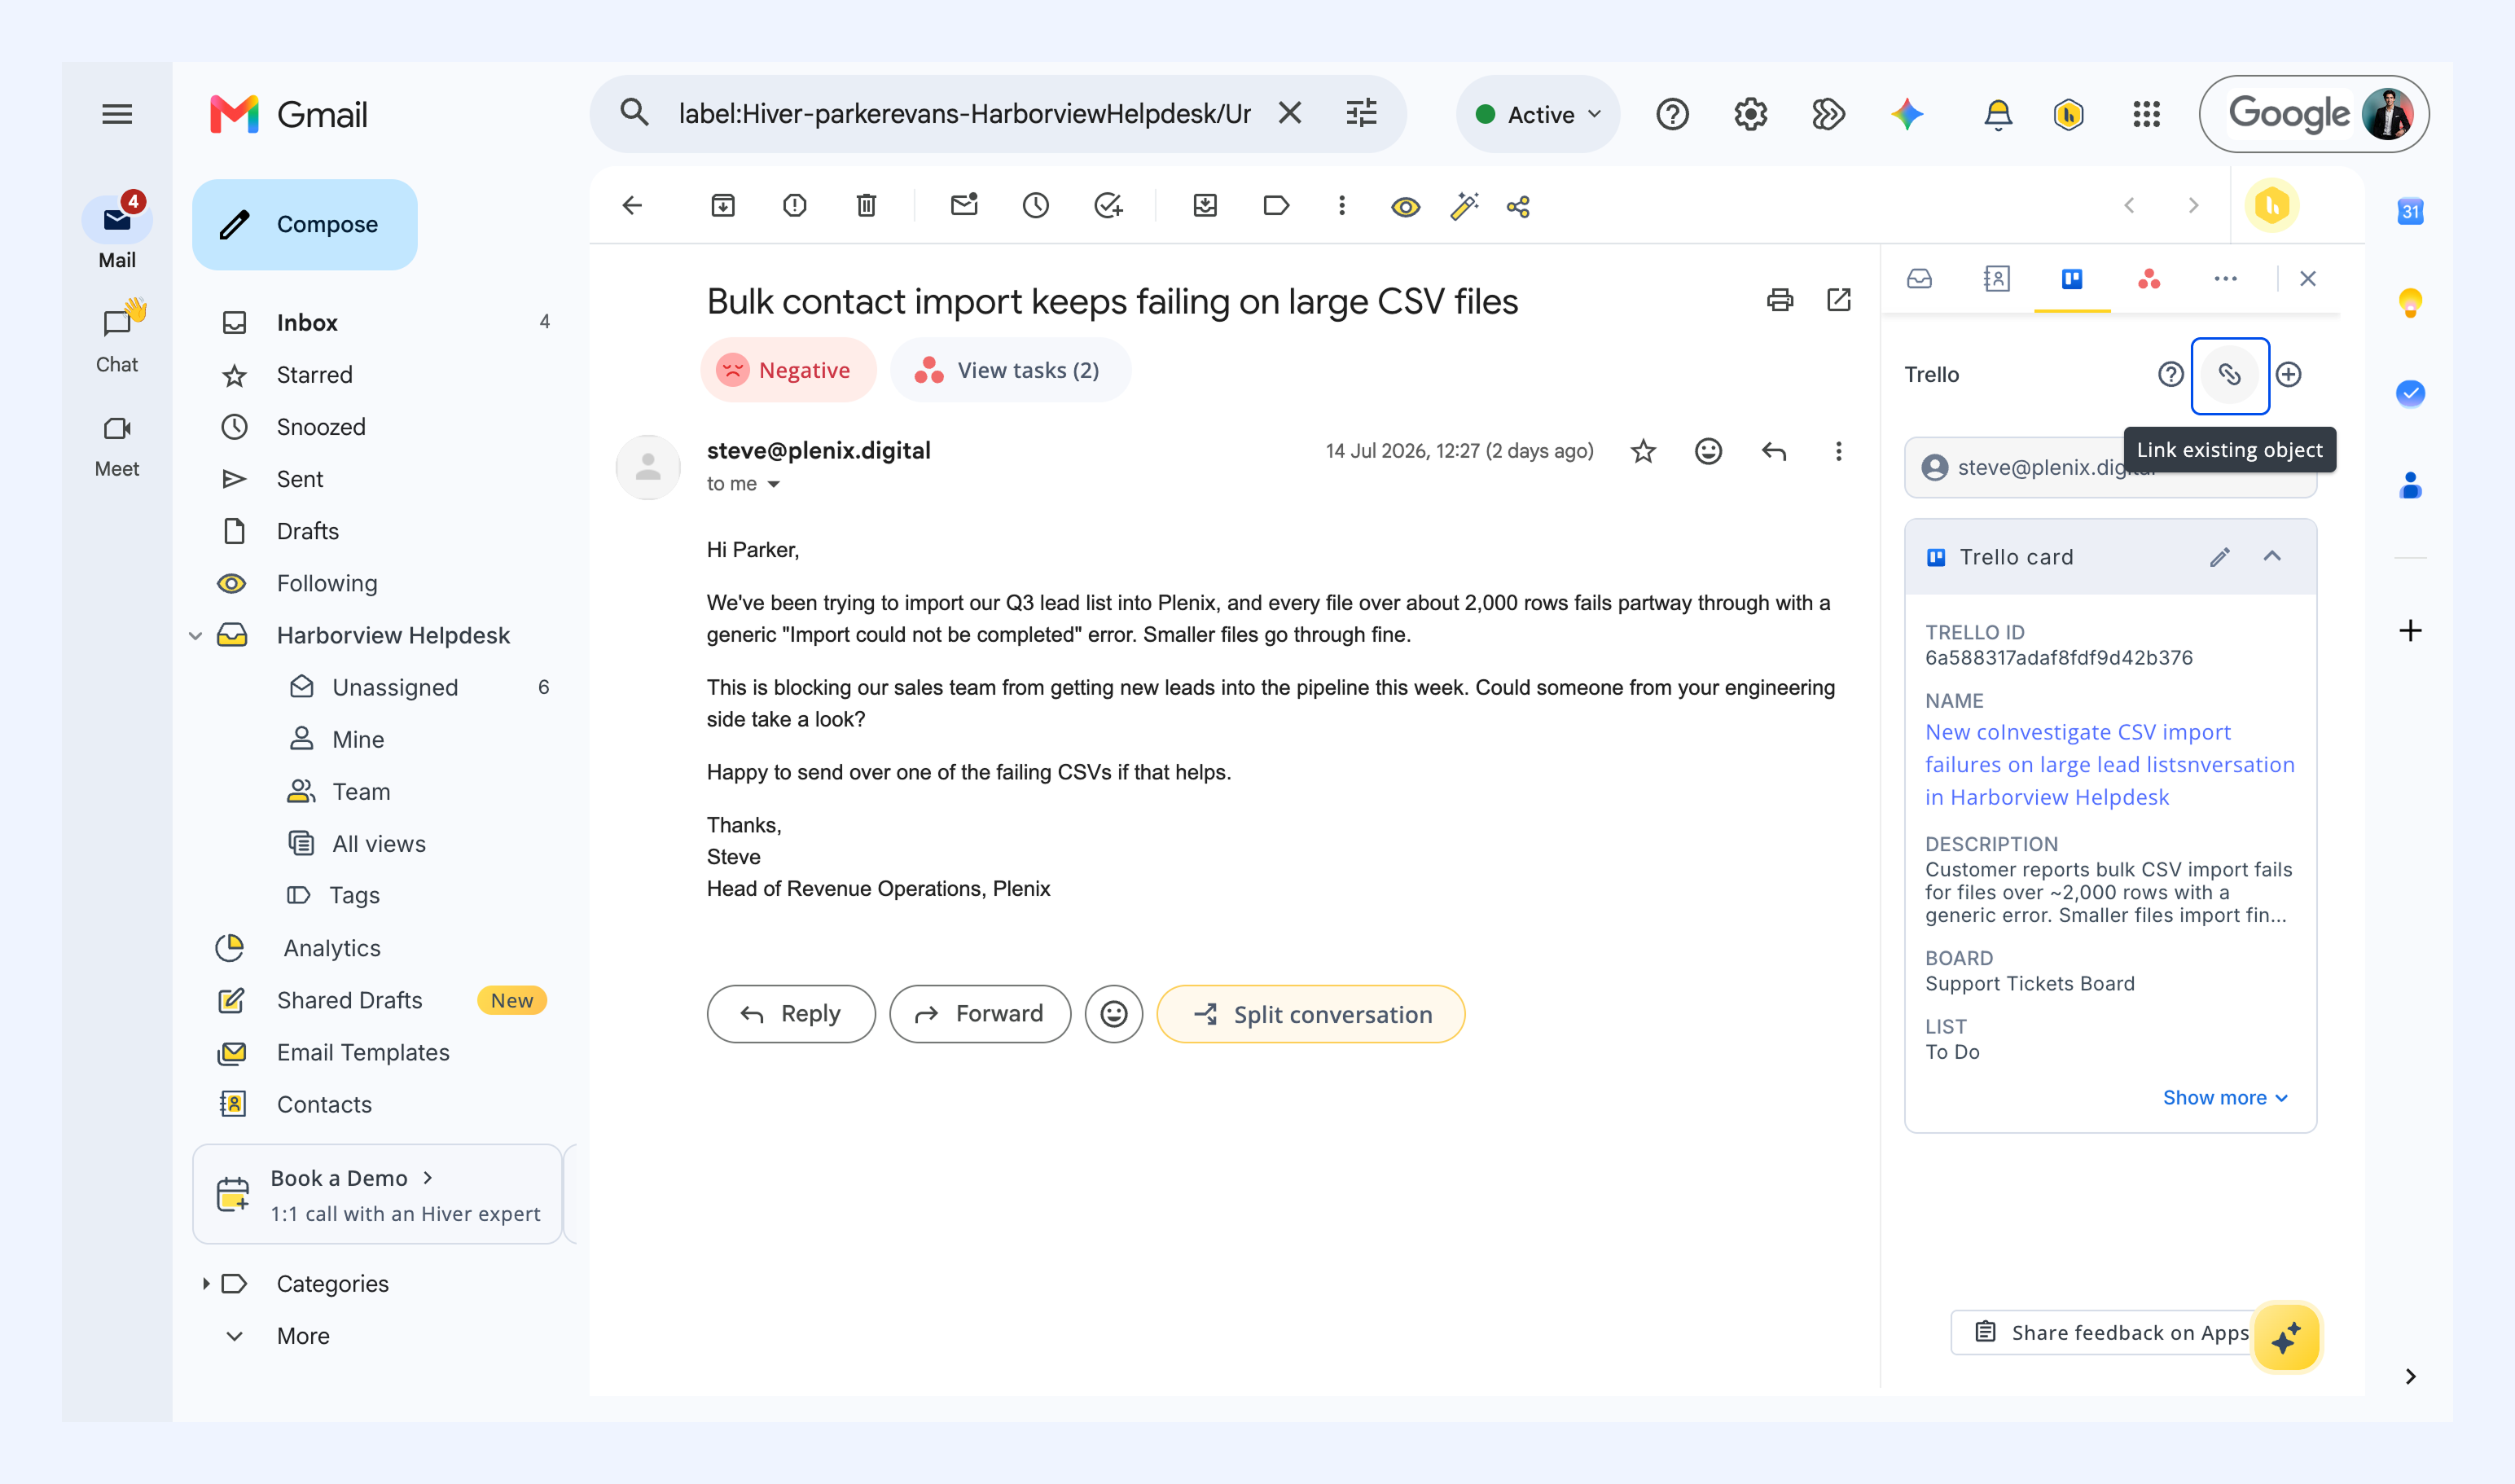Switch to Meet in the left rail
Screen dimensions: 2515x1484
[117, 446]
